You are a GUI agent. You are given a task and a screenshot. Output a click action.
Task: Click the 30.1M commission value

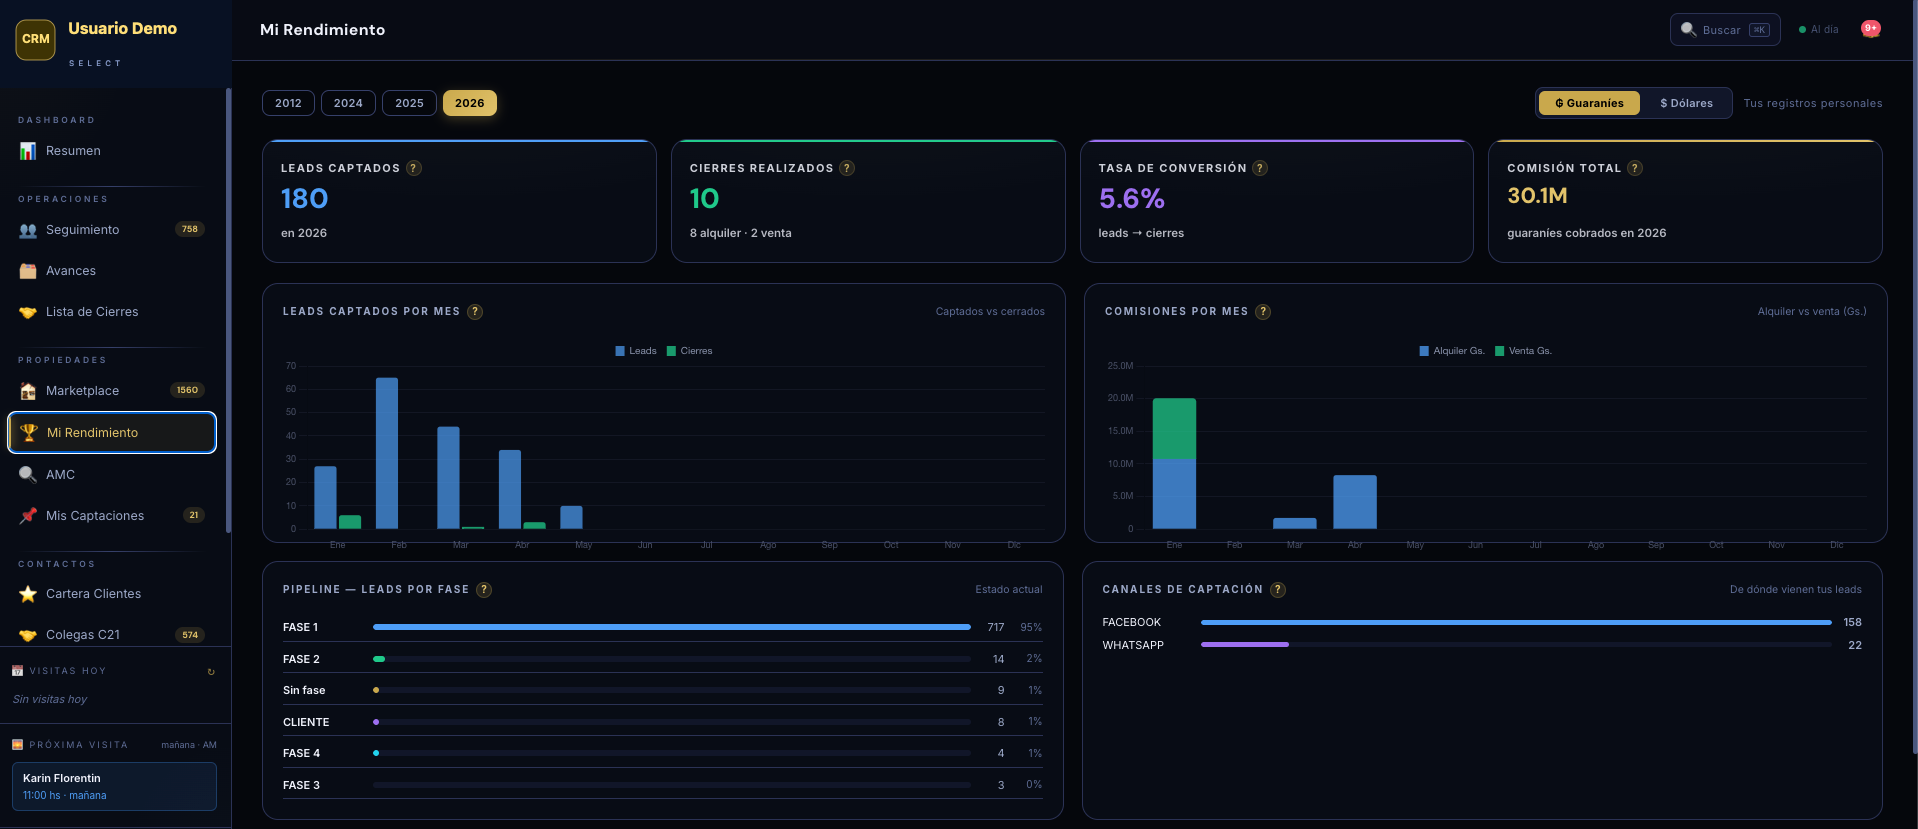[1537, 196]
